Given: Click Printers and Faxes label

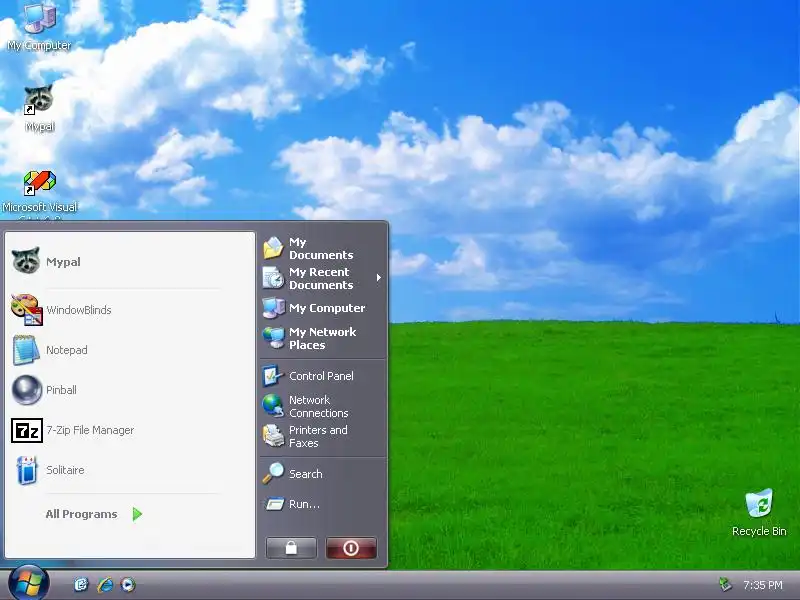Looking at the screenshot, I should tap(318, 436).
